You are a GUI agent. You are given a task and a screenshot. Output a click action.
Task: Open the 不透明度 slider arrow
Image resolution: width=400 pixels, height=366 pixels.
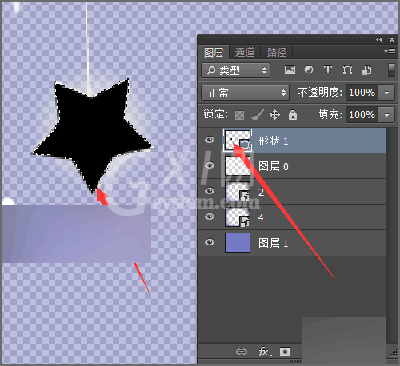tap(387, 93)
